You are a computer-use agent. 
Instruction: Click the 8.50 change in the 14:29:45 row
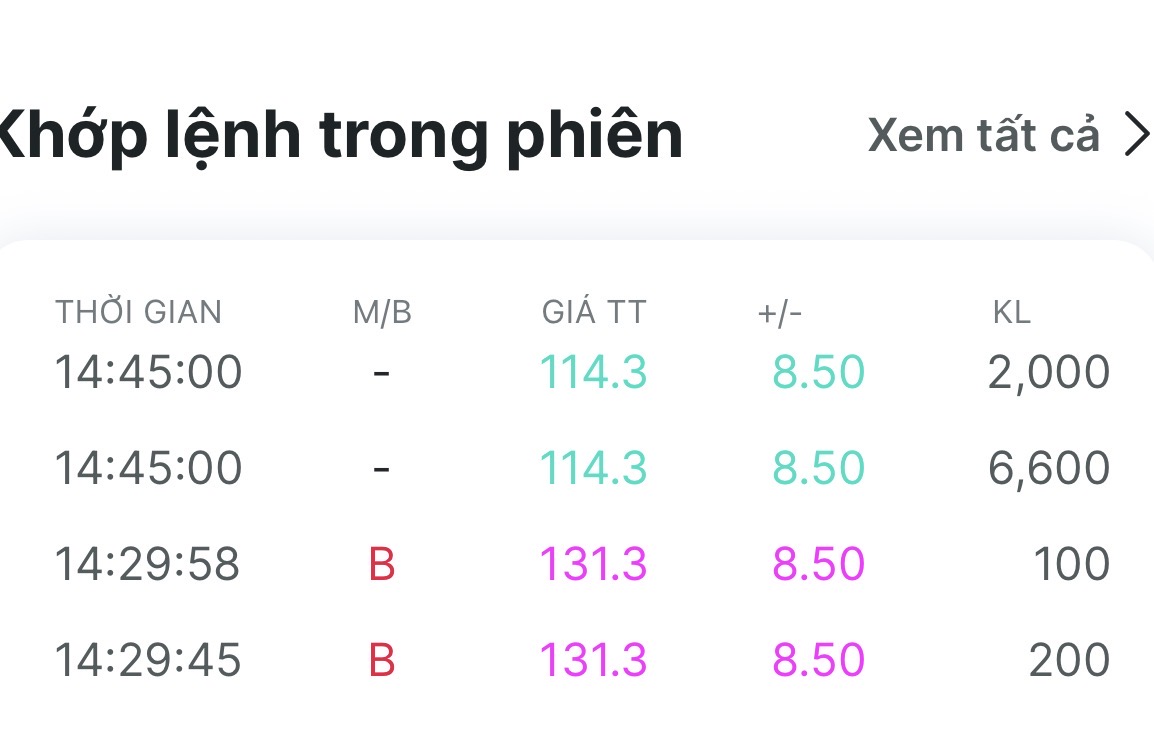818,660
